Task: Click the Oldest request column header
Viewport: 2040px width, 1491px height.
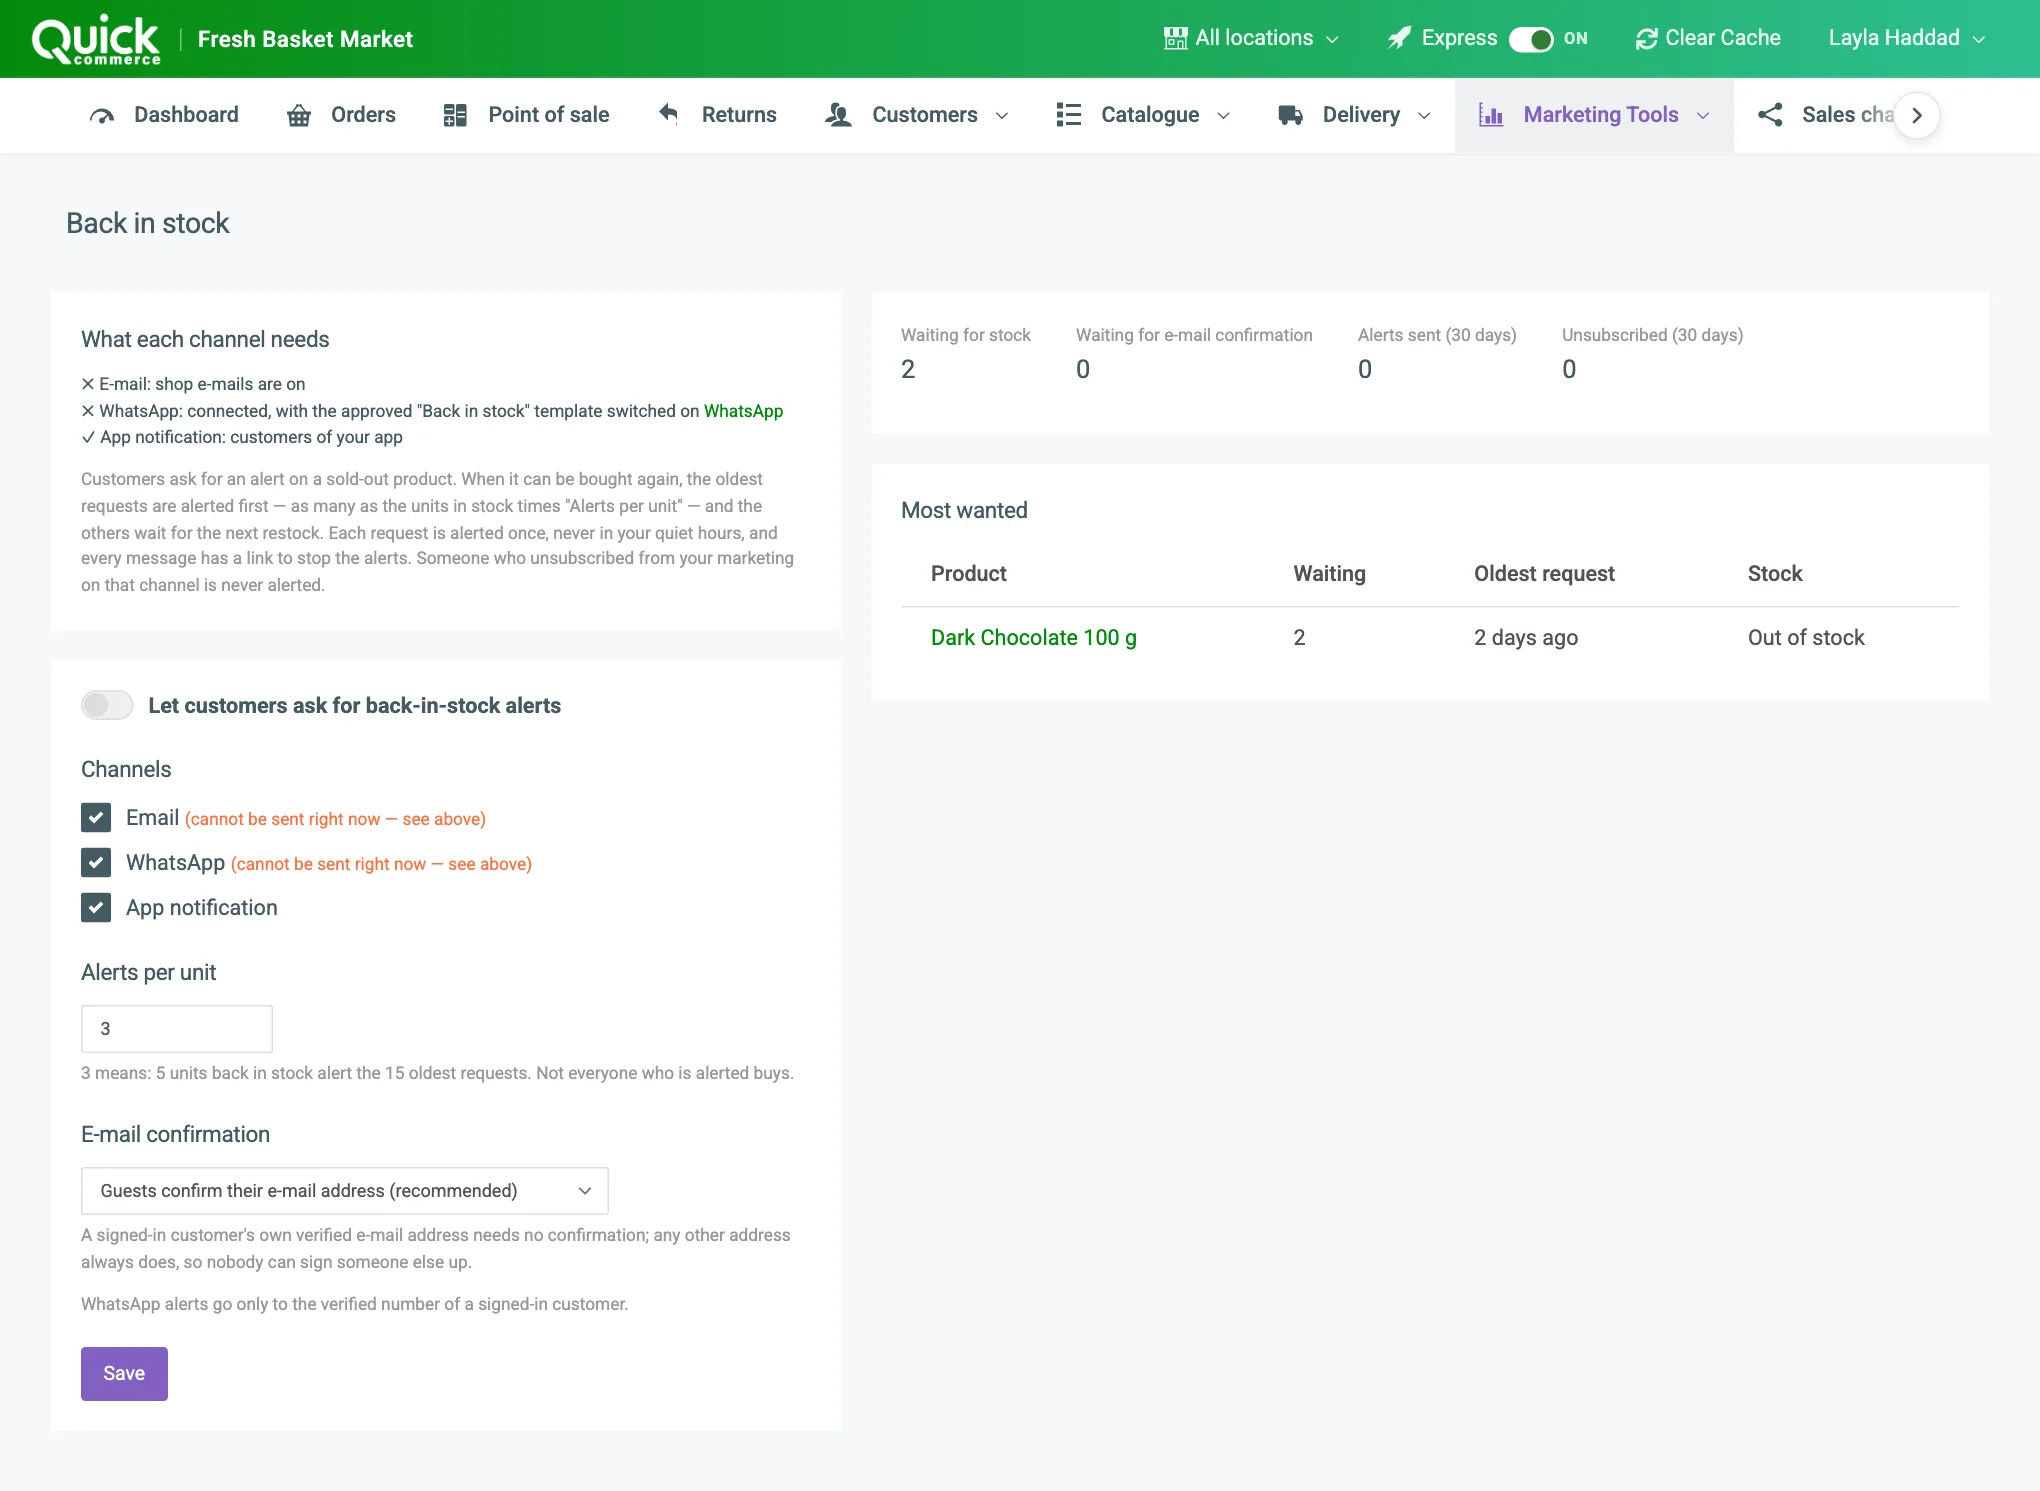Action: coord(1544,574)
